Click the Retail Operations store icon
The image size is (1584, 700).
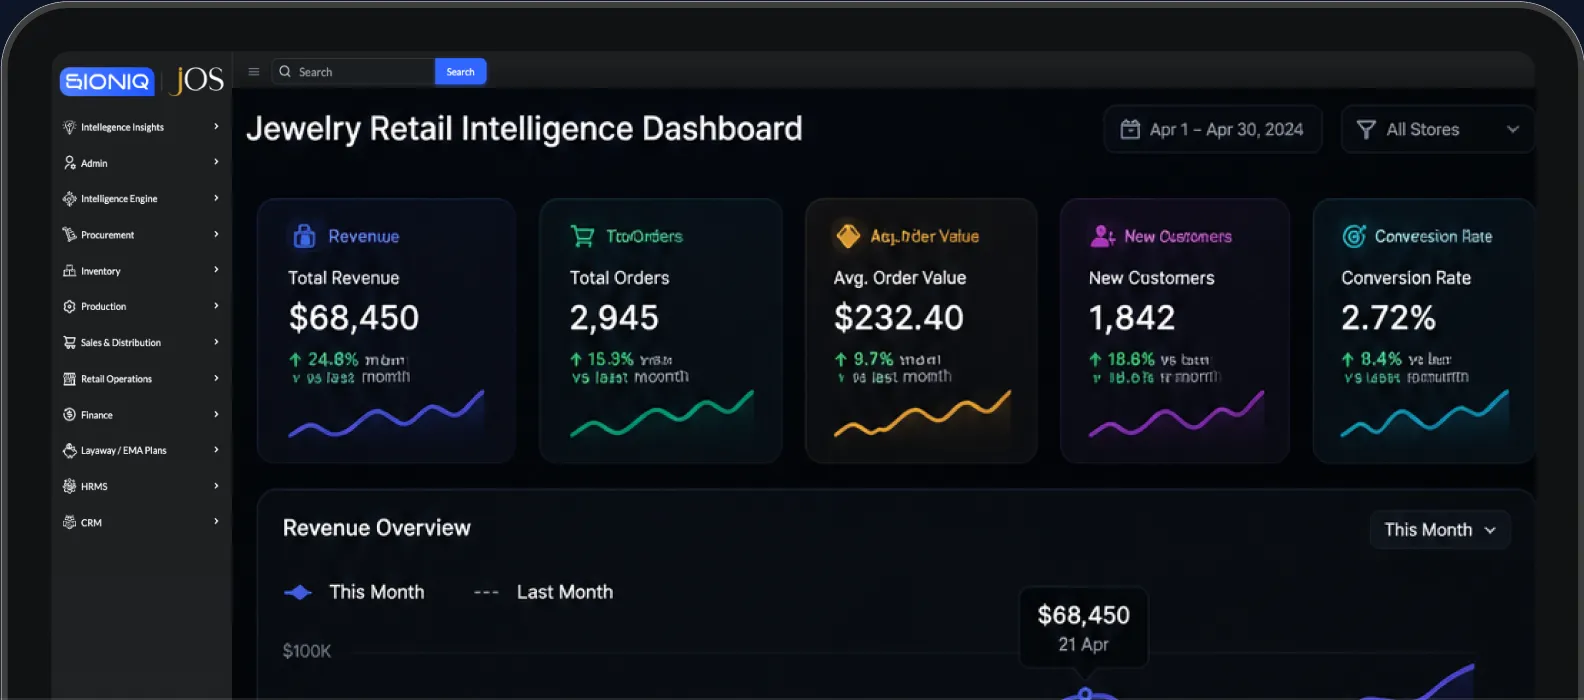pyautogui.click(x=69, y=379)
